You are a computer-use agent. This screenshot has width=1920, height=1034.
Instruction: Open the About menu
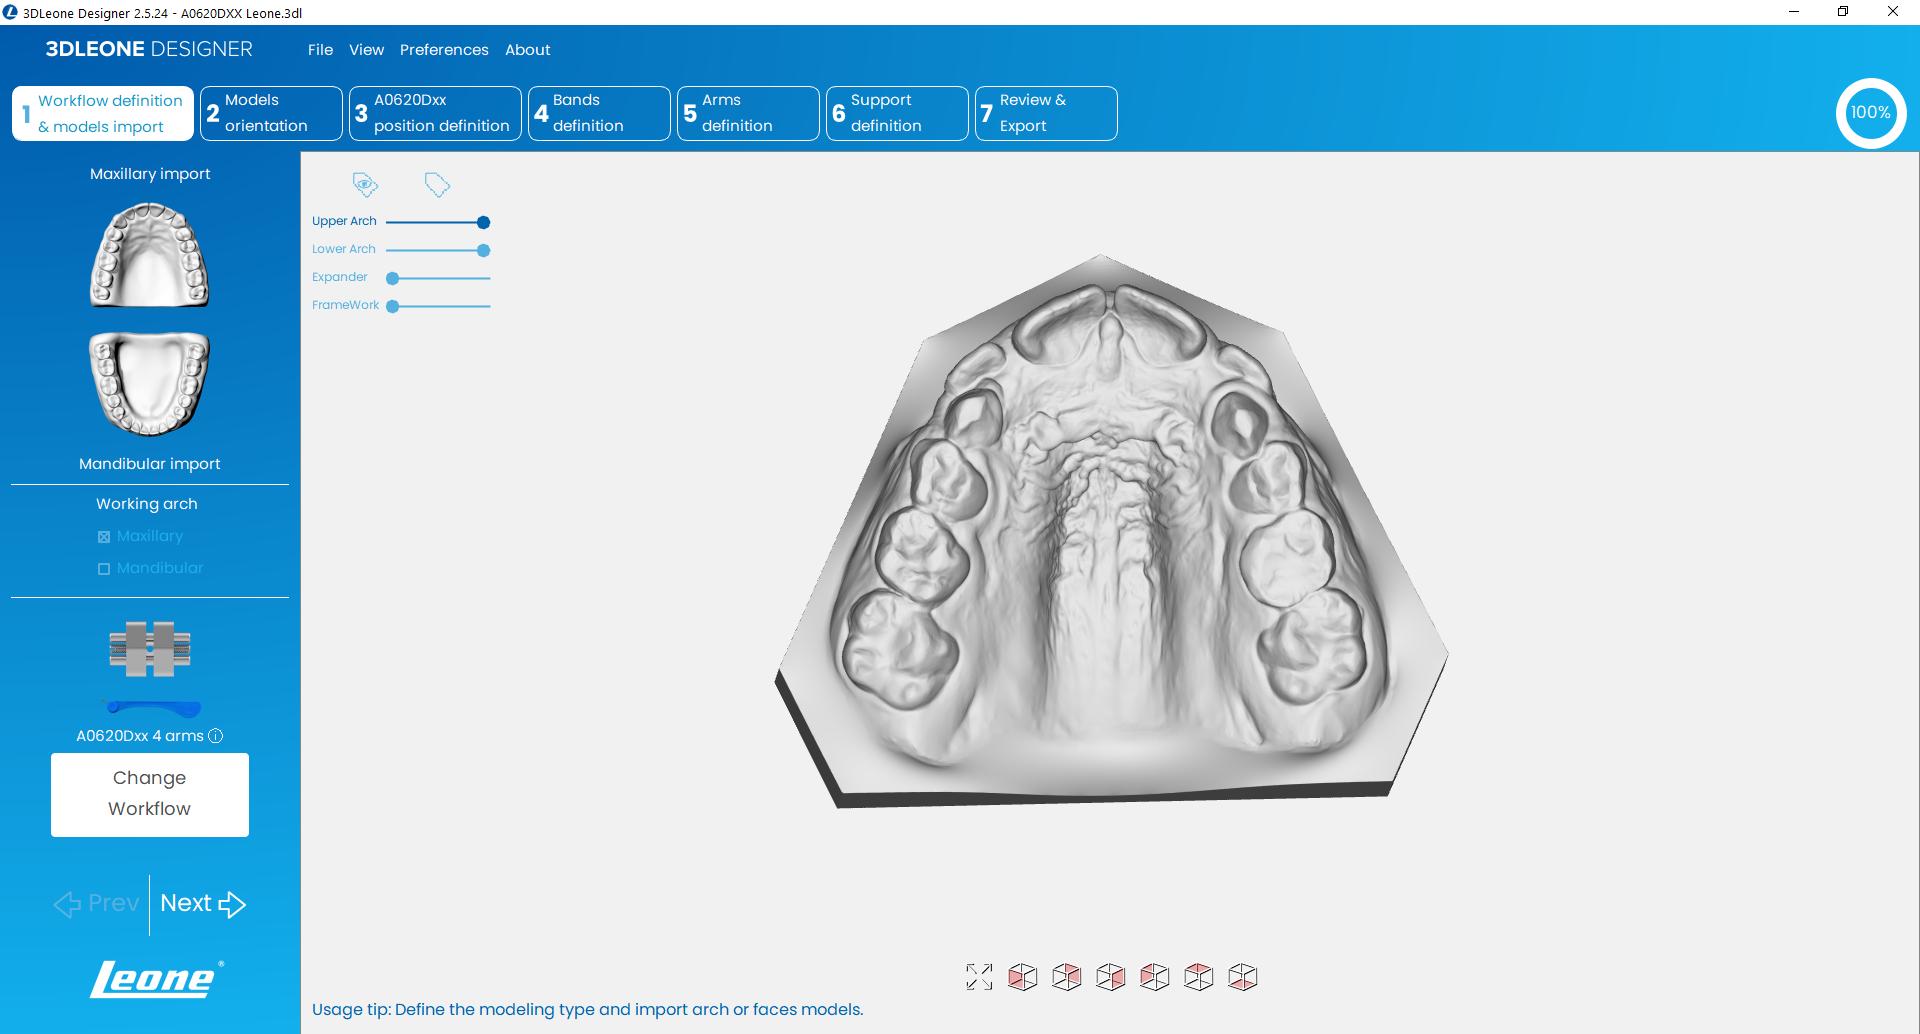point(527,50)
